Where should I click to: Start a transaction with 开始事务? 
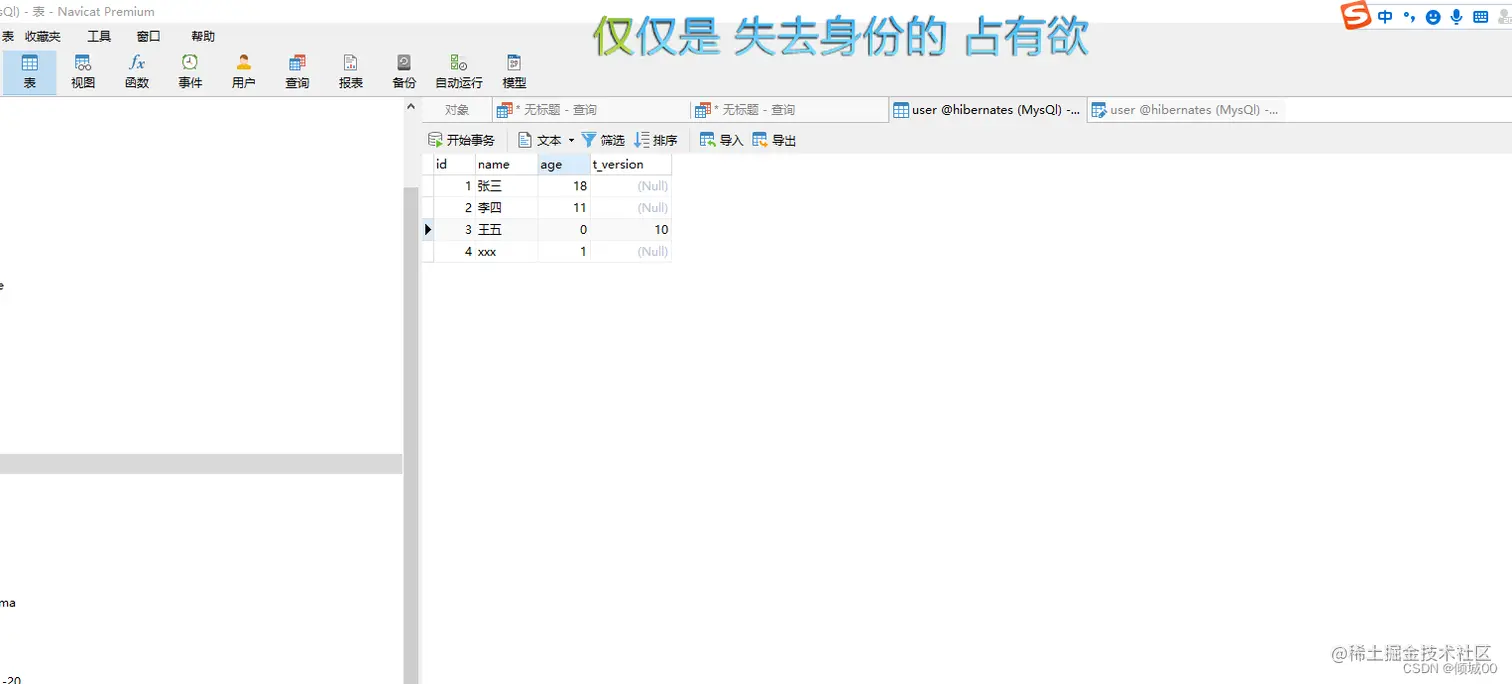(x=461, y=139)
